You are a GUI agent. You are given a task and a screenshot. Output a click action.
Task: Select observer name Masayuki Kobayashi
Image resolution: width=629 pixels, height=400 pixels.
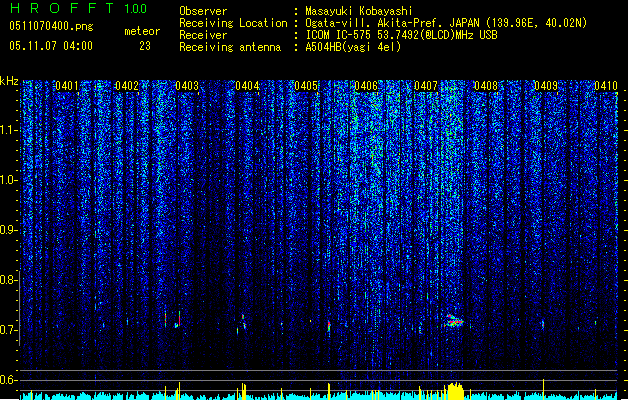point(359,11)
